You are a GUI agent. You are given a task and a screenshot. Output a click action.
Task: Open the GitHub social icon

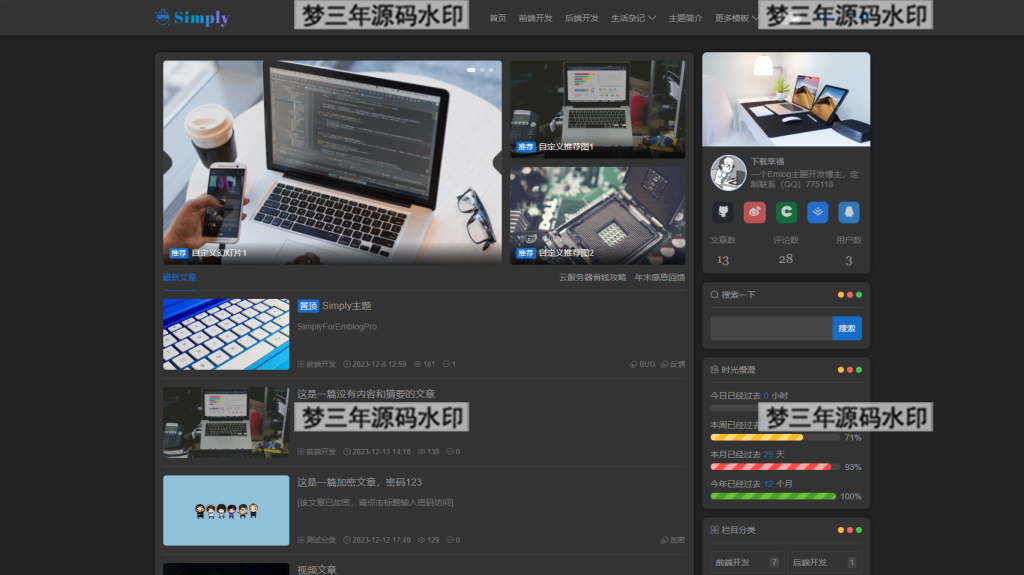click(x=723, y=212)
